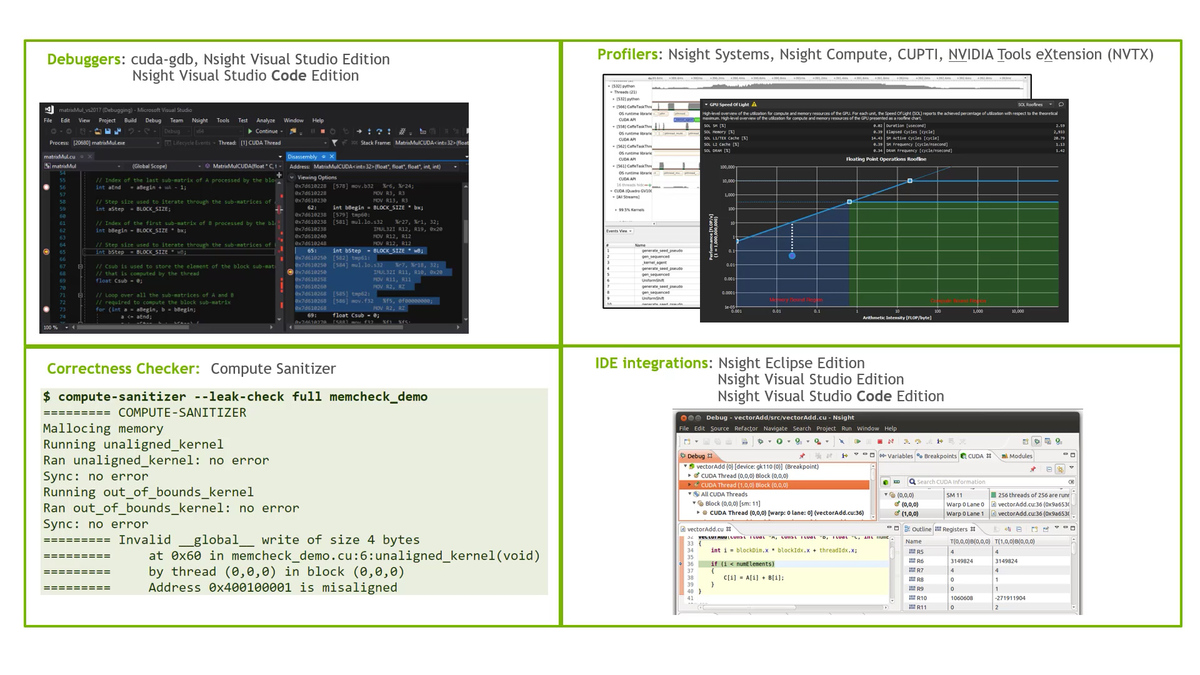Open the Nsight menu in Visual Studio
1200x675 pixels.
199,120
